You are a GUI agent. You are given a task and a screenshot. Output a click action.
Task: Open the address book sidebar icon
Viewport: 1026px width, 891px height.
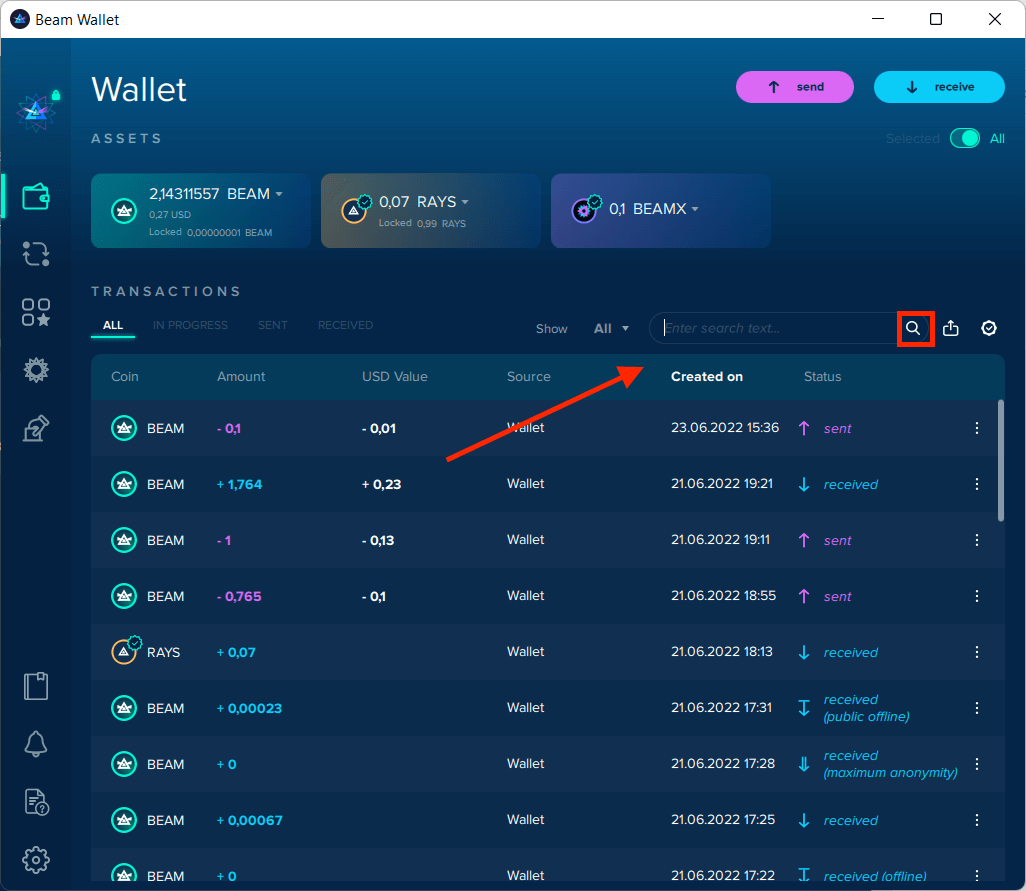[36, 686]
